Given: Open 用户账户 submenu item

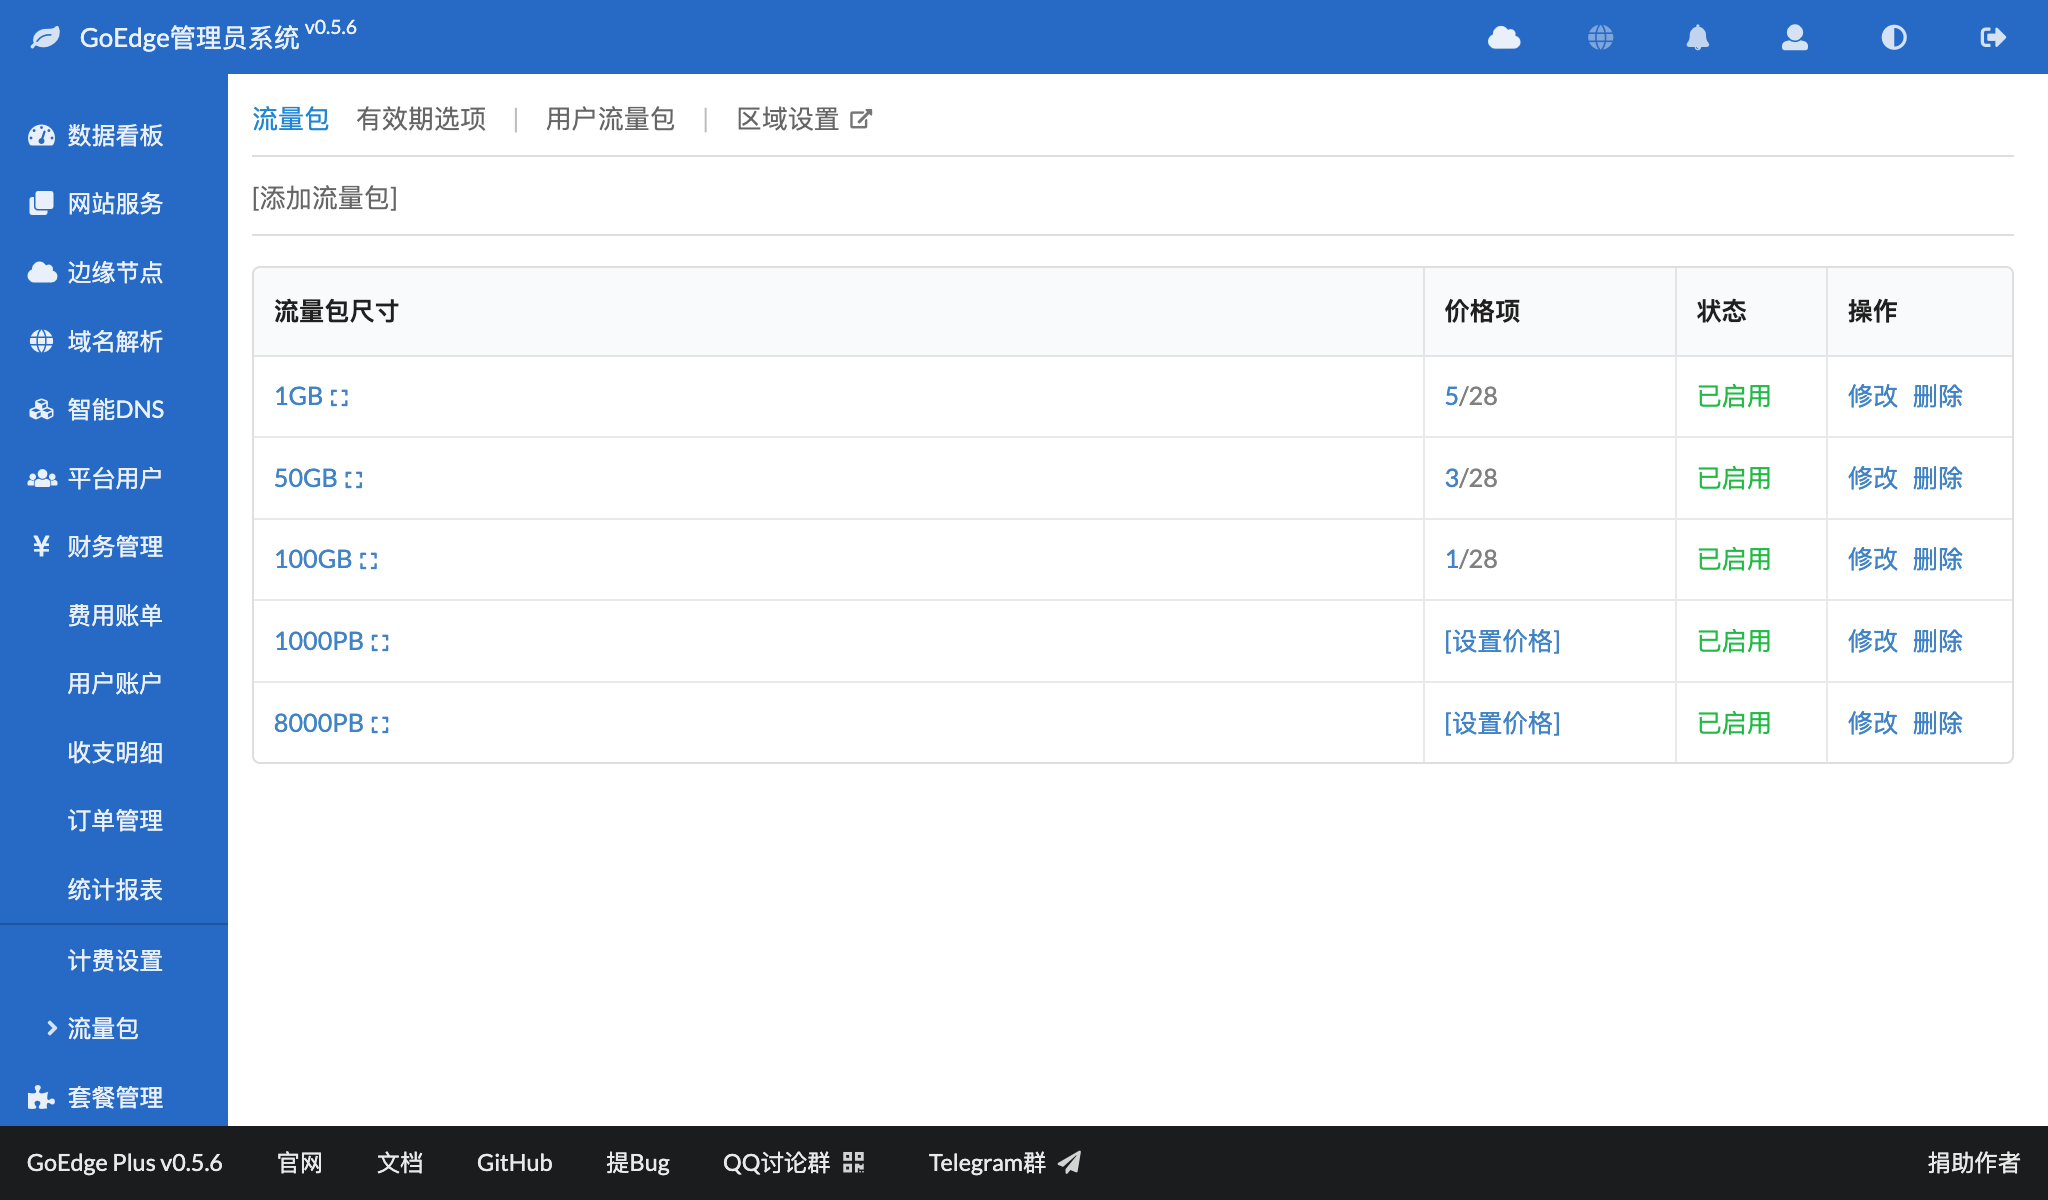Looking at the screenshot, I should pyautogui.click(x=115, y=684).
